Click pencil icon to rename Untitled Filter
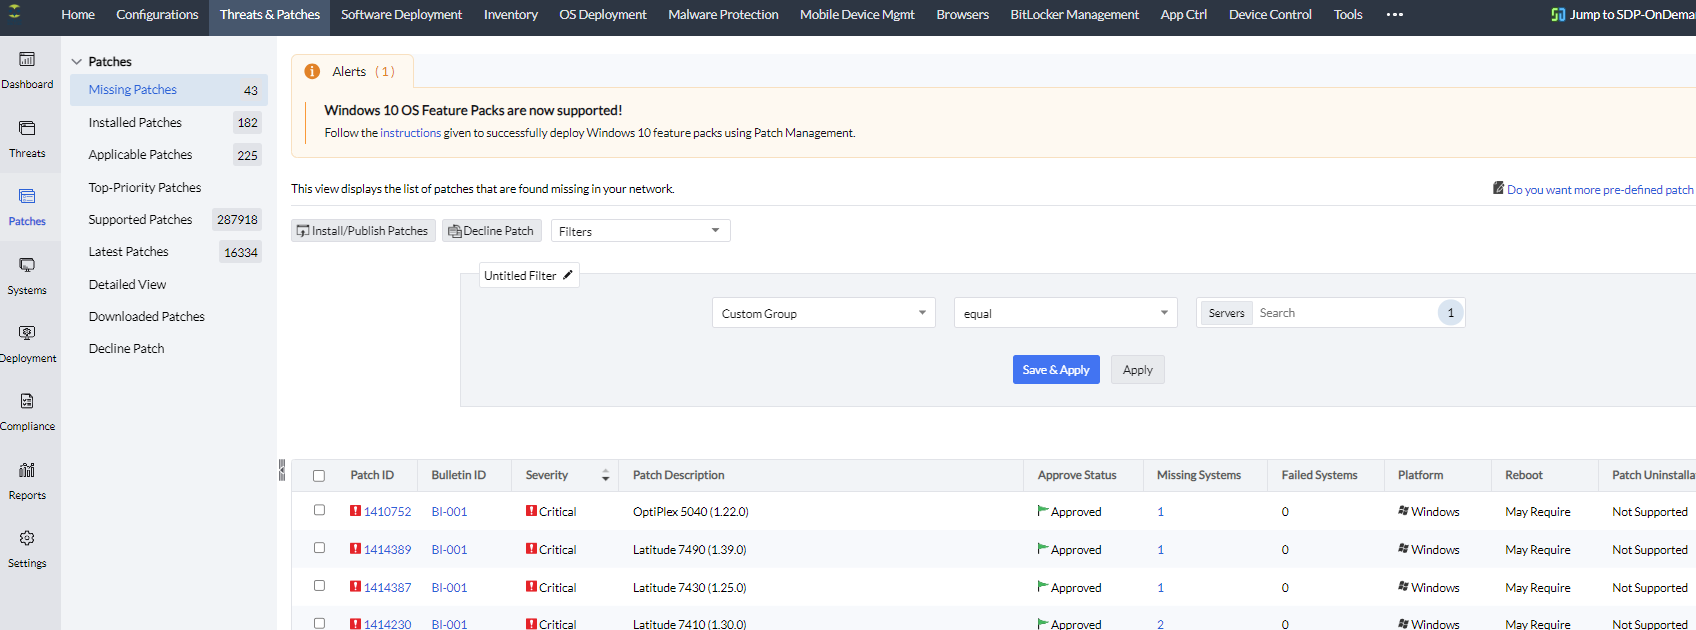This screenshot has width=1696, height=630. point(568,275)
